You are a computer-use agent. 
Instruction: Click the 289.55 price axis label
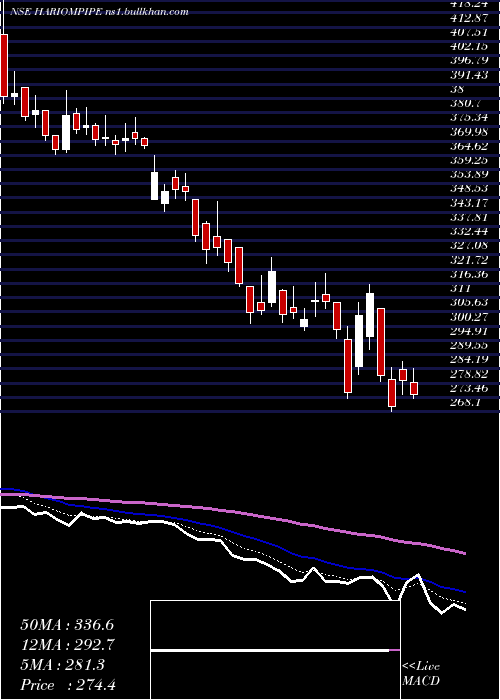[471, 345]
